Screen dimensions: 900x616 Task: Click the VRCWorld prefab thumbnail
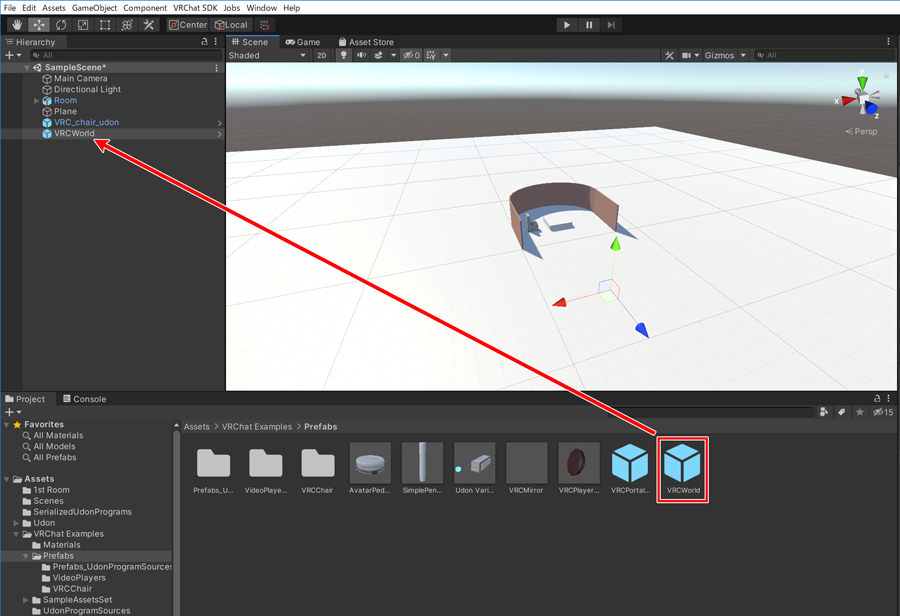(x=682, y=464)
